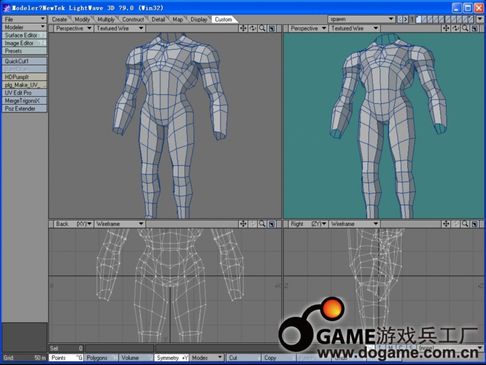Click the zoom magnifier of the Right viewport
This screenshot has height=365, width=486.
point(465,224)
